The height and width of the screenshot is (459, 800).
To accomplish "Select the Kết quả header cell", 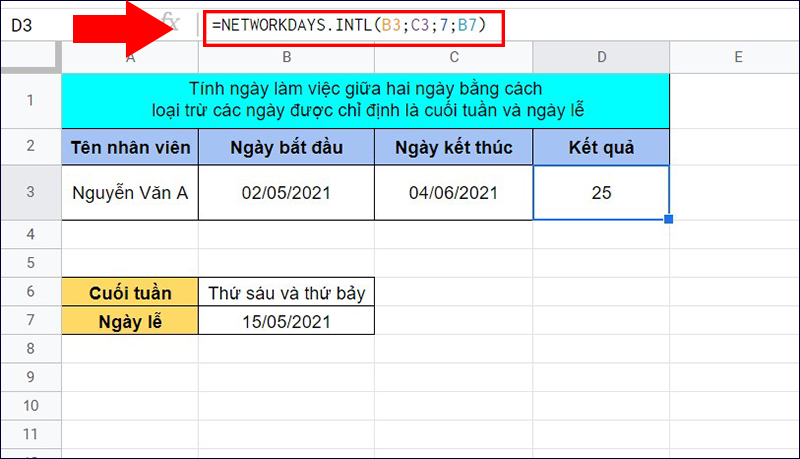I will 601,148.
